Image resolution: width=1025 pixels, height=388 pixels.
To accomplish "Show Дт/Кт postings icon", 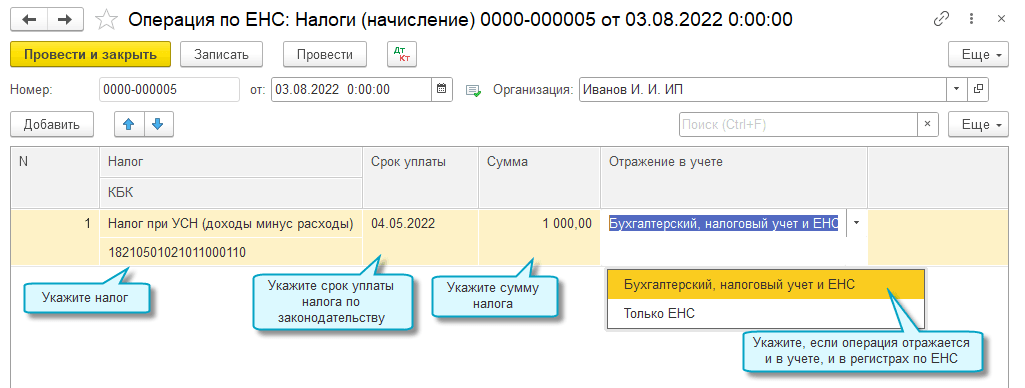I will 402,55.
